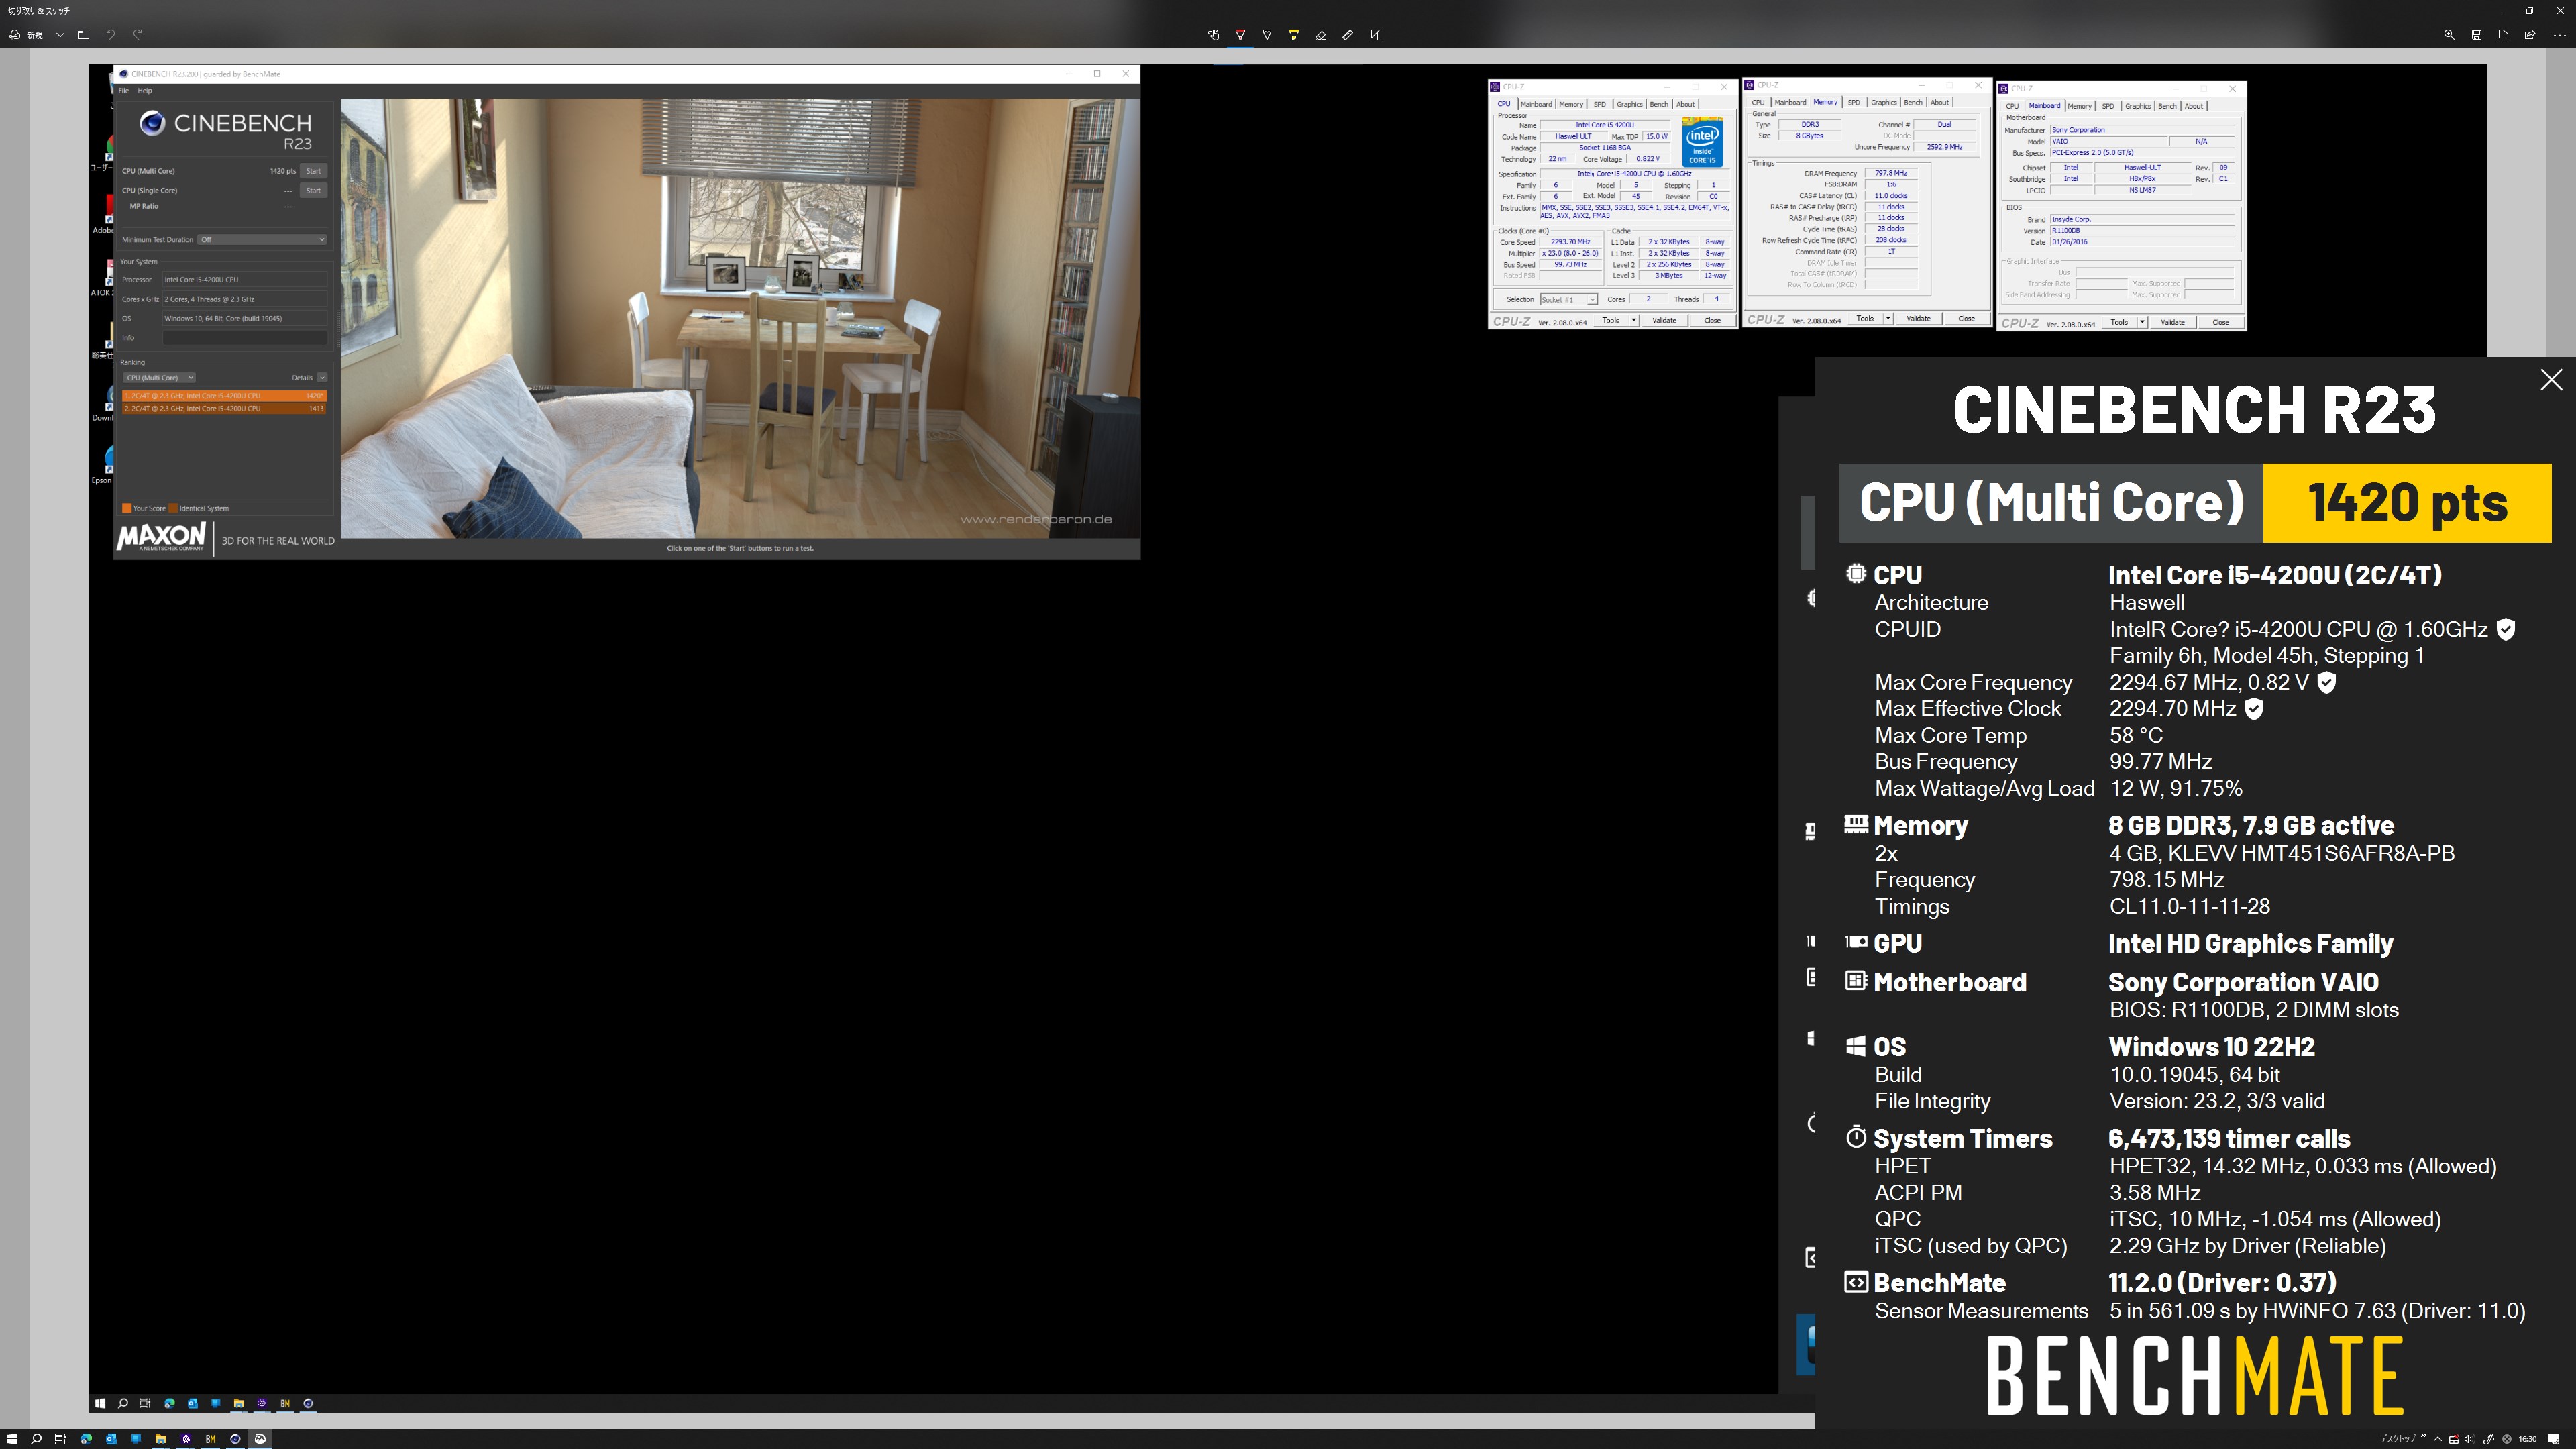This screenshot has height=1449, width=2576.
Task: Click the volume icon in the tray
Action: [x=2470, y=1439]
